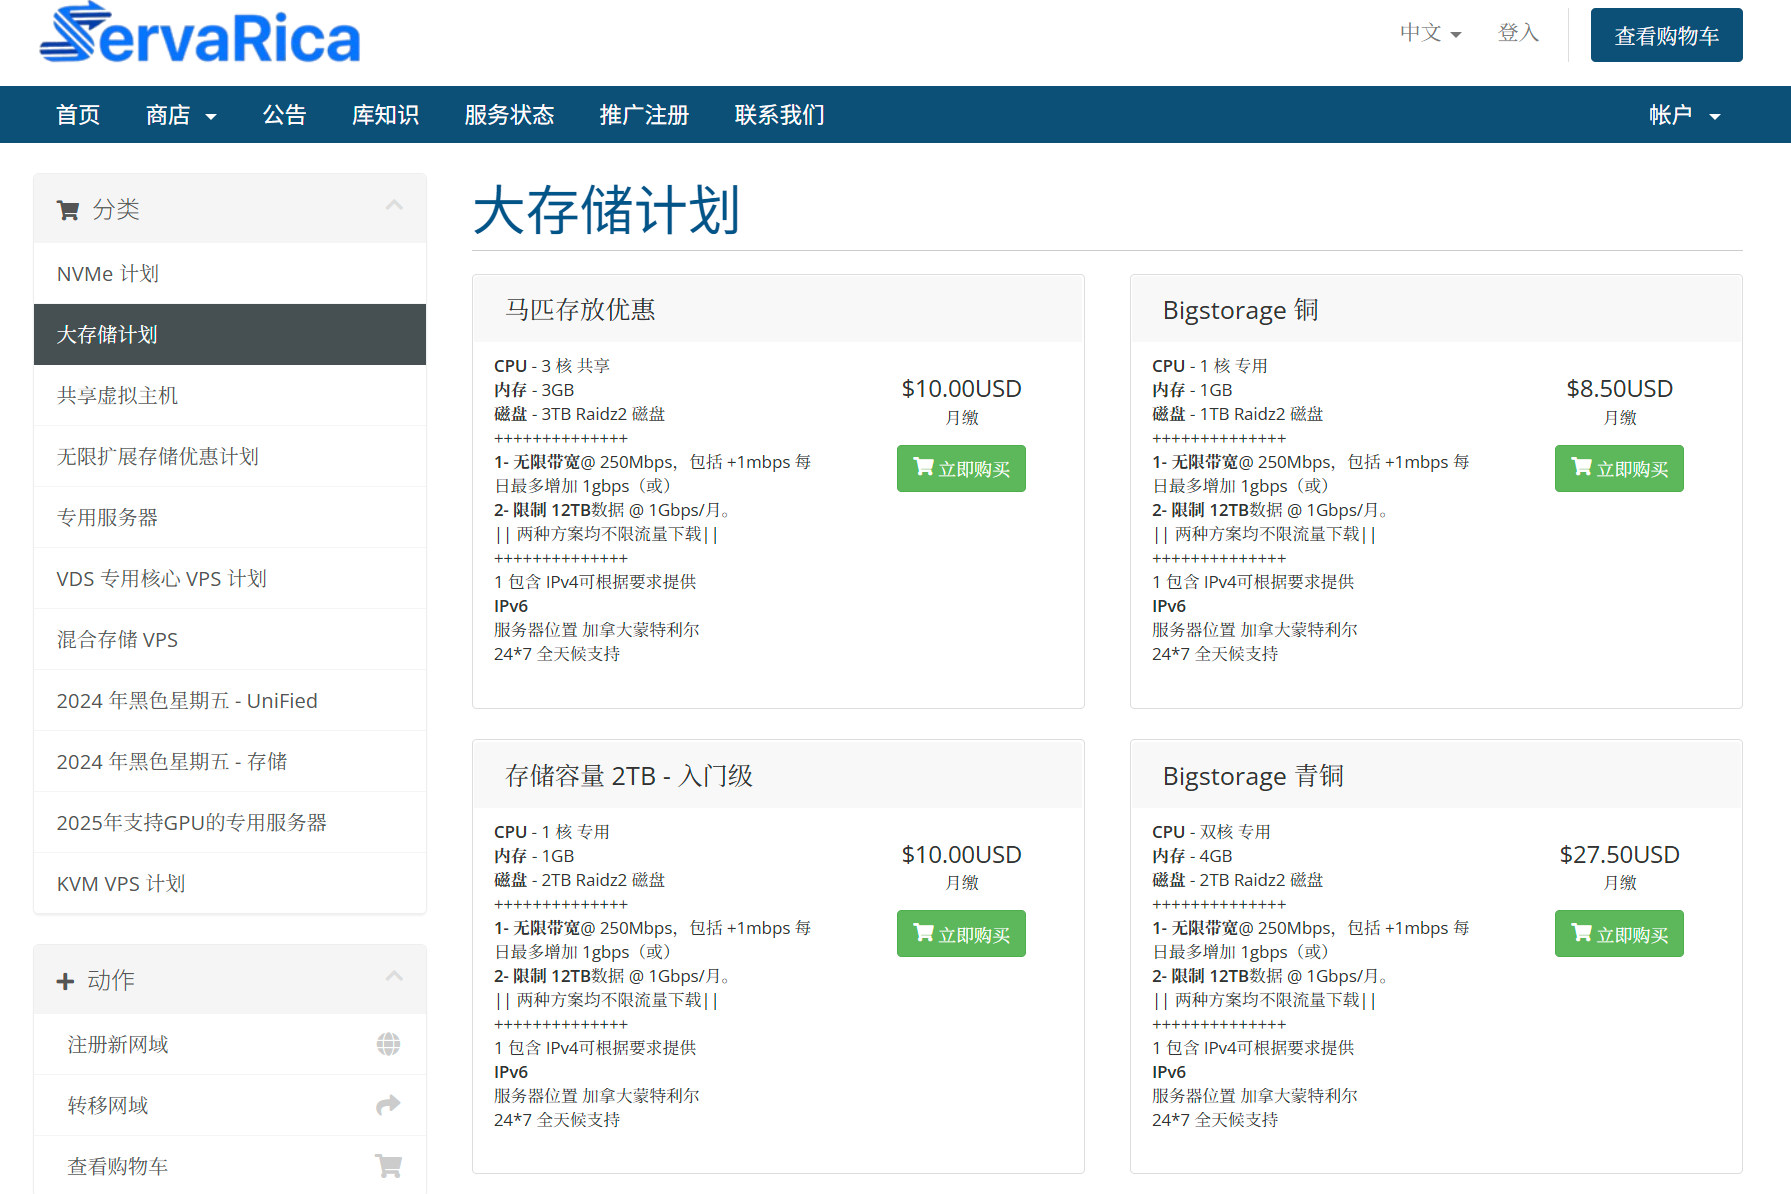The image size is (1791, 1194).
Task: Select 无限扩展存储优惠计划 category
Action: pyautogui.click(x=230, y=457)
